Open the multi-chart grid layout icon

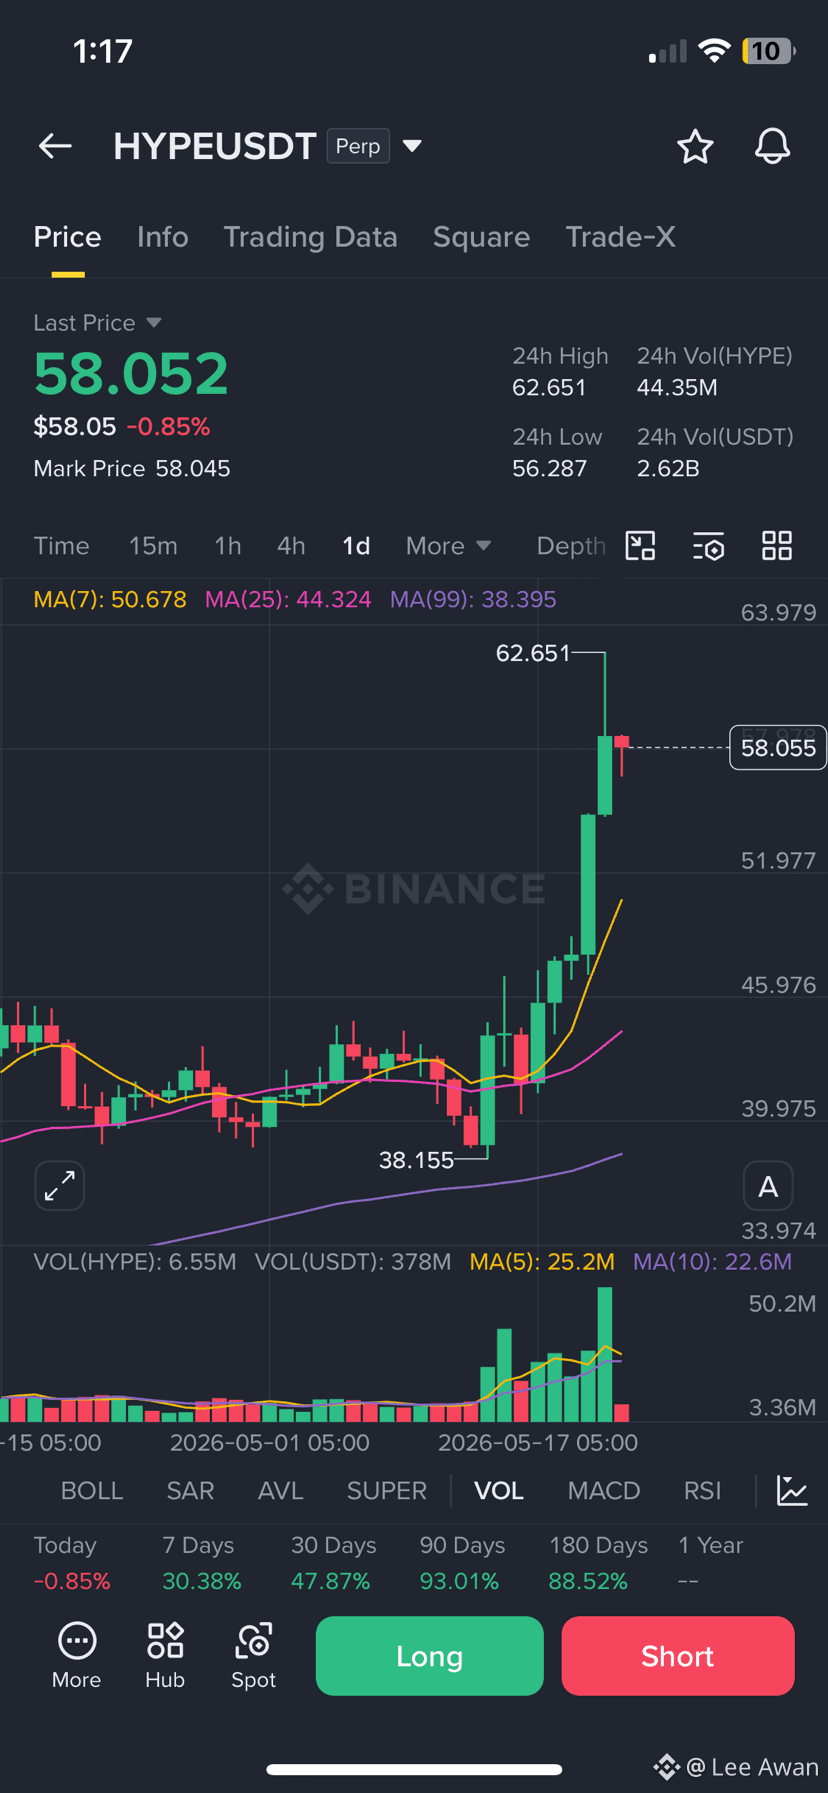(777, 545)
